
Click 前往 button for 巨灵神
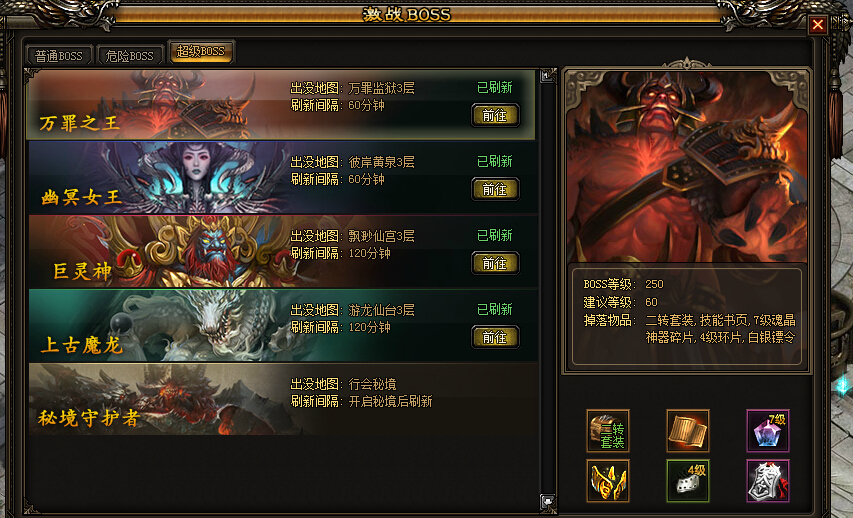tap(495, 263)
